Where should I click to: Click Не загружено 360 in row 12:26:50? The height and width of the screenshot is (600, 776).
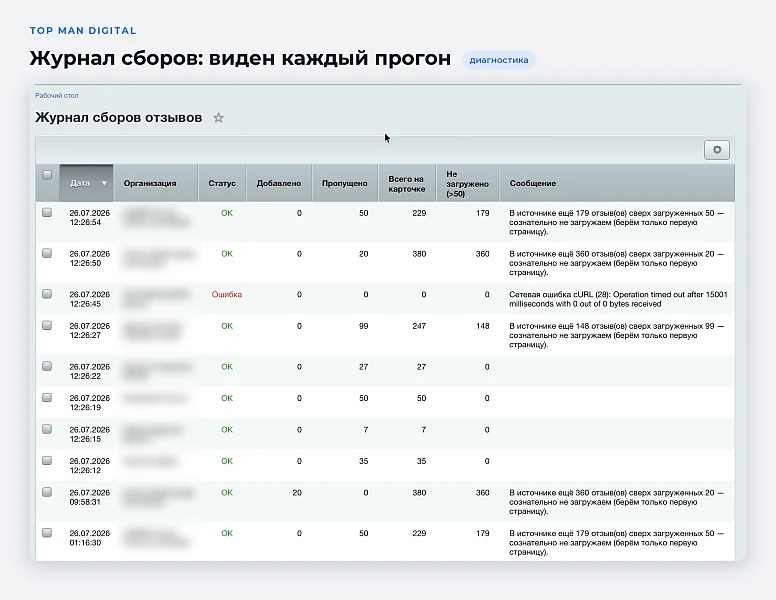coord(483,254)
